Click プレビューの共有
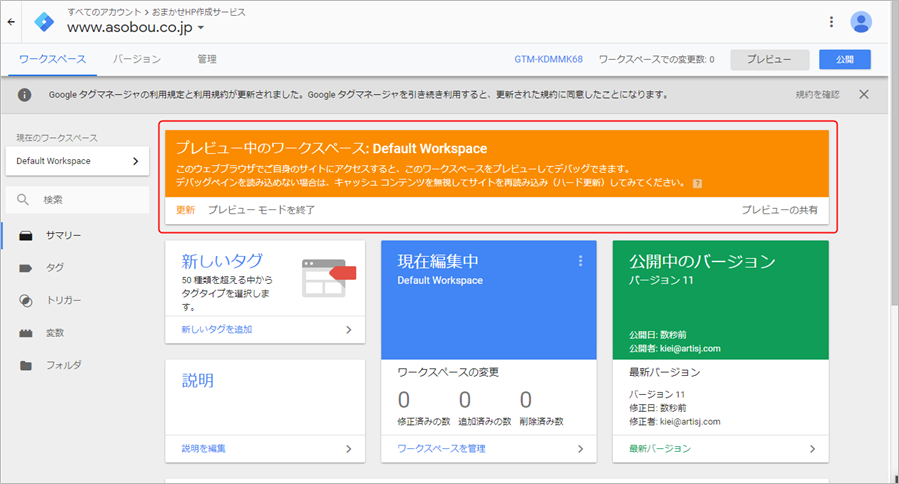 point(780,210)
